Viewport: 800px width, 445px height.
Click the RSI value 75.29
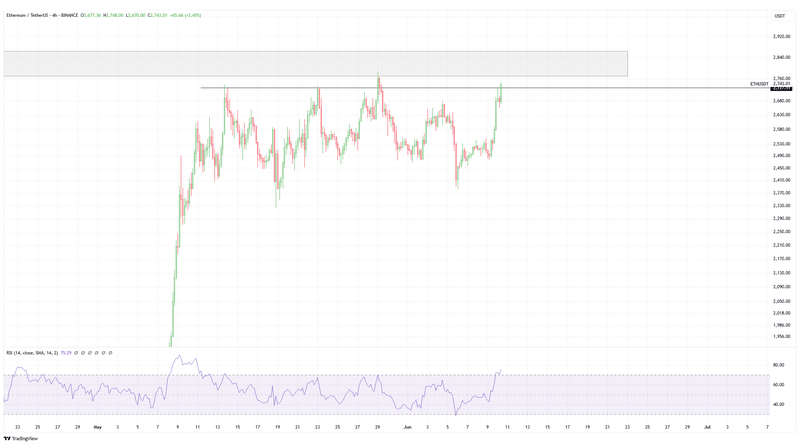[66, 353]
